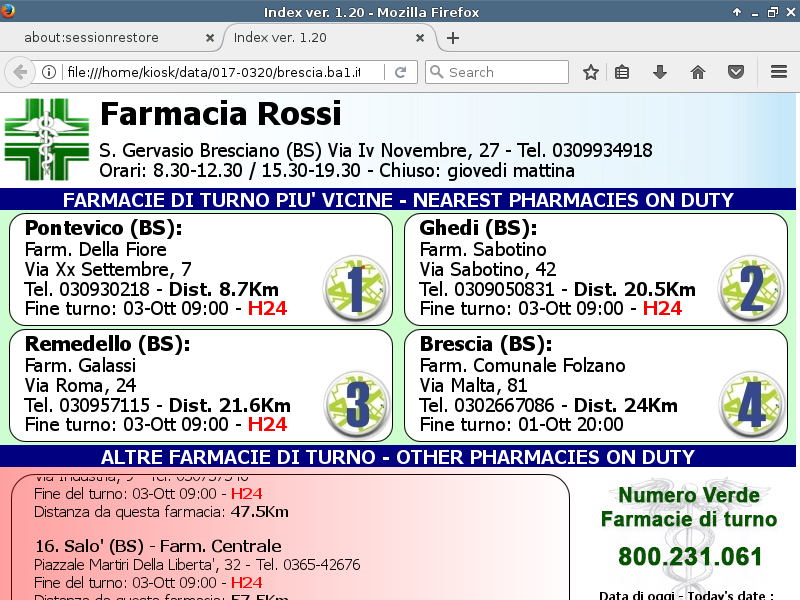Click the green pharmacy cross logo
Viewport: 800px width, 600px height.
click(x=46, y=139)
